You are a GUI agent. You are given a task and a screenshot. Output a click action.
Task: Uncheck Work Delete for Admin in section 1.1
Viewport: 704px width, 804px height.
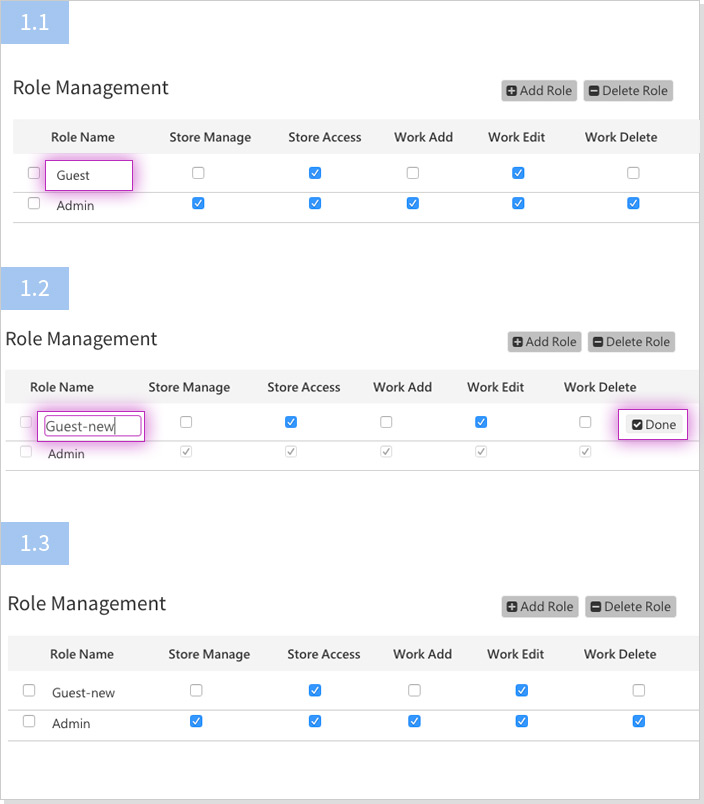pyautogui.click(x=633, y=204)
